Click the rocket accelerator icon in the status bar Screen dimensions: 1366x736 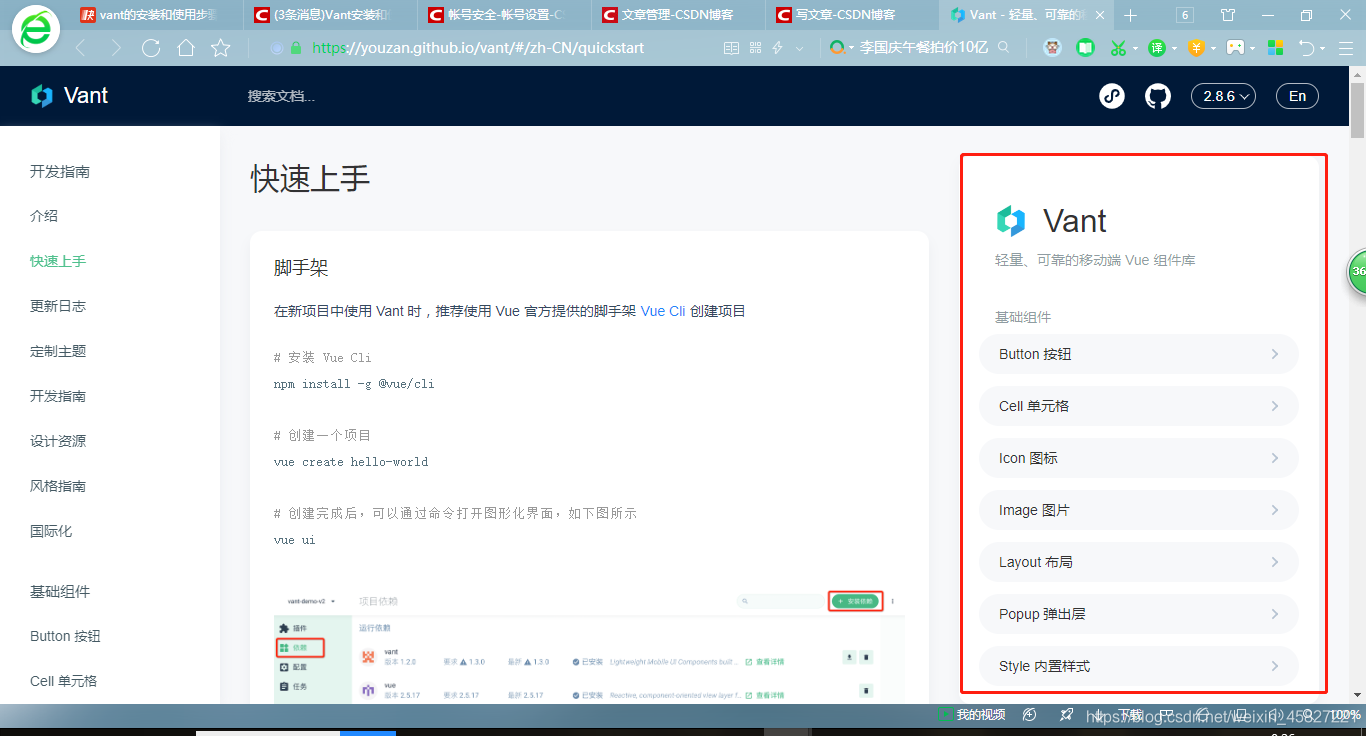(x=1067, y=715)
